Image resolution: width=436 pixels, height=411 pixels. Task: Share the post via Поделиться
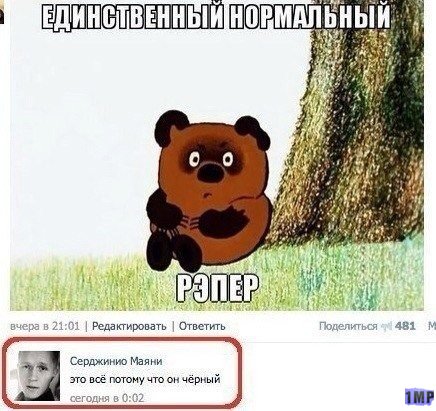(x=348, y=326)
